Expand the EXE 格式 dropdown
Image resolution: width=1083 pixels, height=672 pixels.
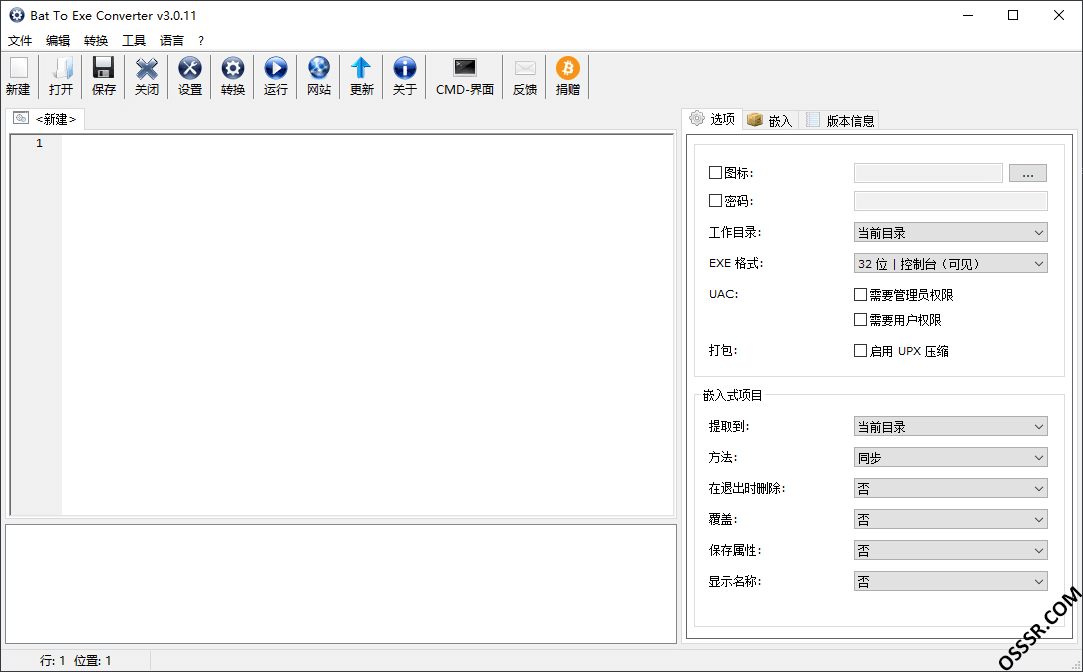(950, 264)
